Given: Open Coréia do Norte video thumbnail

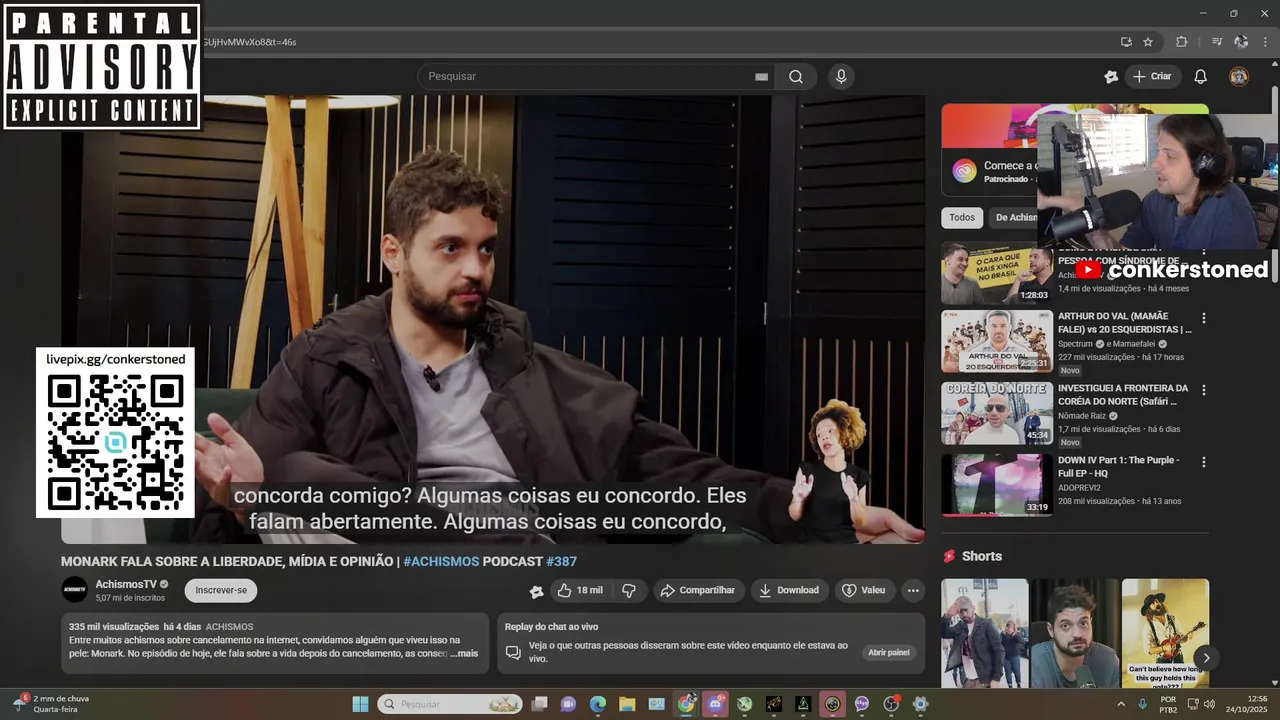Looking at the screenshot, I should pos(996,413).
